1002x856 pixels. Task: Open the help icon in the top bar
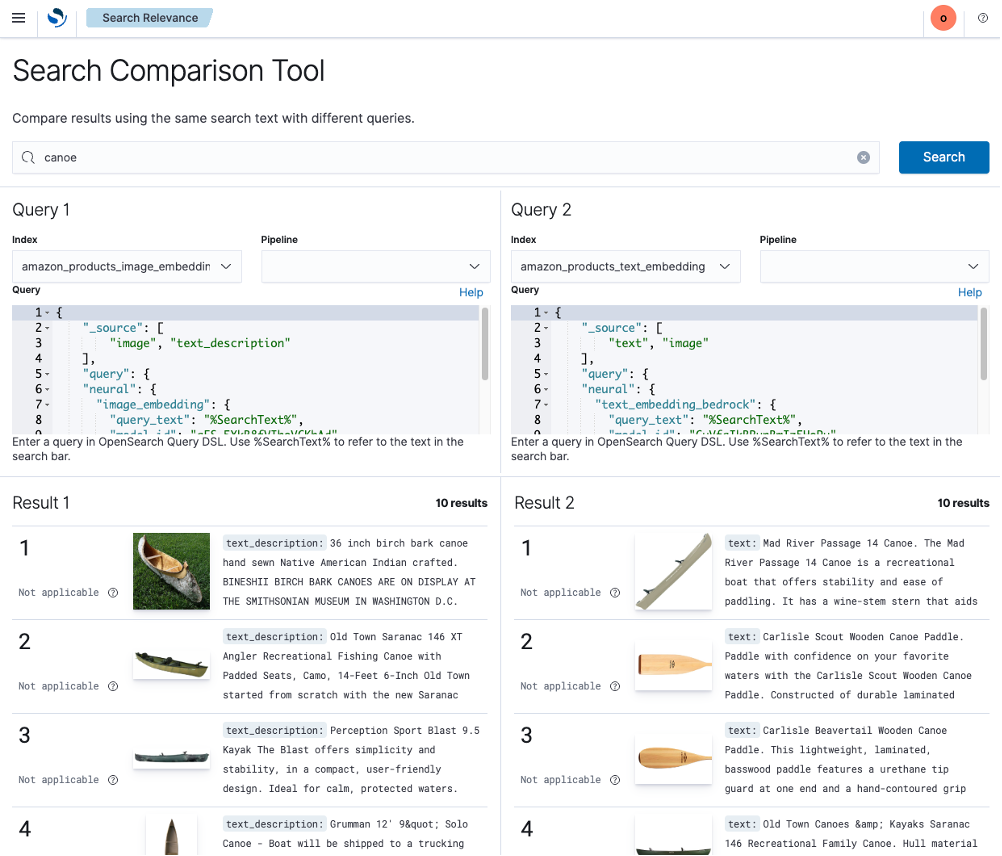tap(982, 17)
